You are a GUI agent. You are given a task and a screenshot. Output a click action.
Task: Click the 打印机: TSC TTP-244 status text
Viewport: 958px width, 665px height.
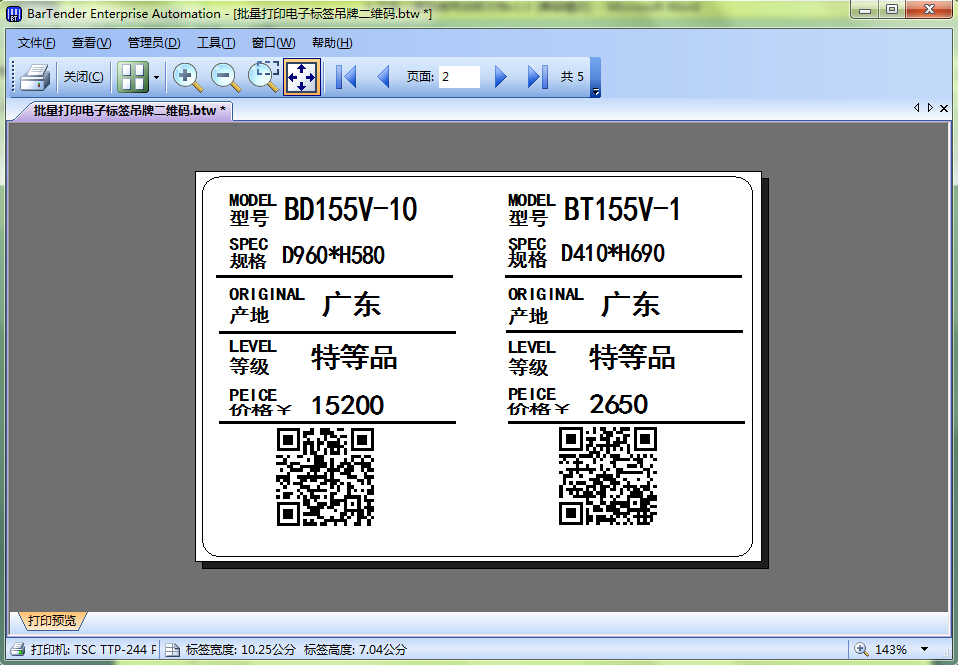pyautogui.click(x=93, y=650)
